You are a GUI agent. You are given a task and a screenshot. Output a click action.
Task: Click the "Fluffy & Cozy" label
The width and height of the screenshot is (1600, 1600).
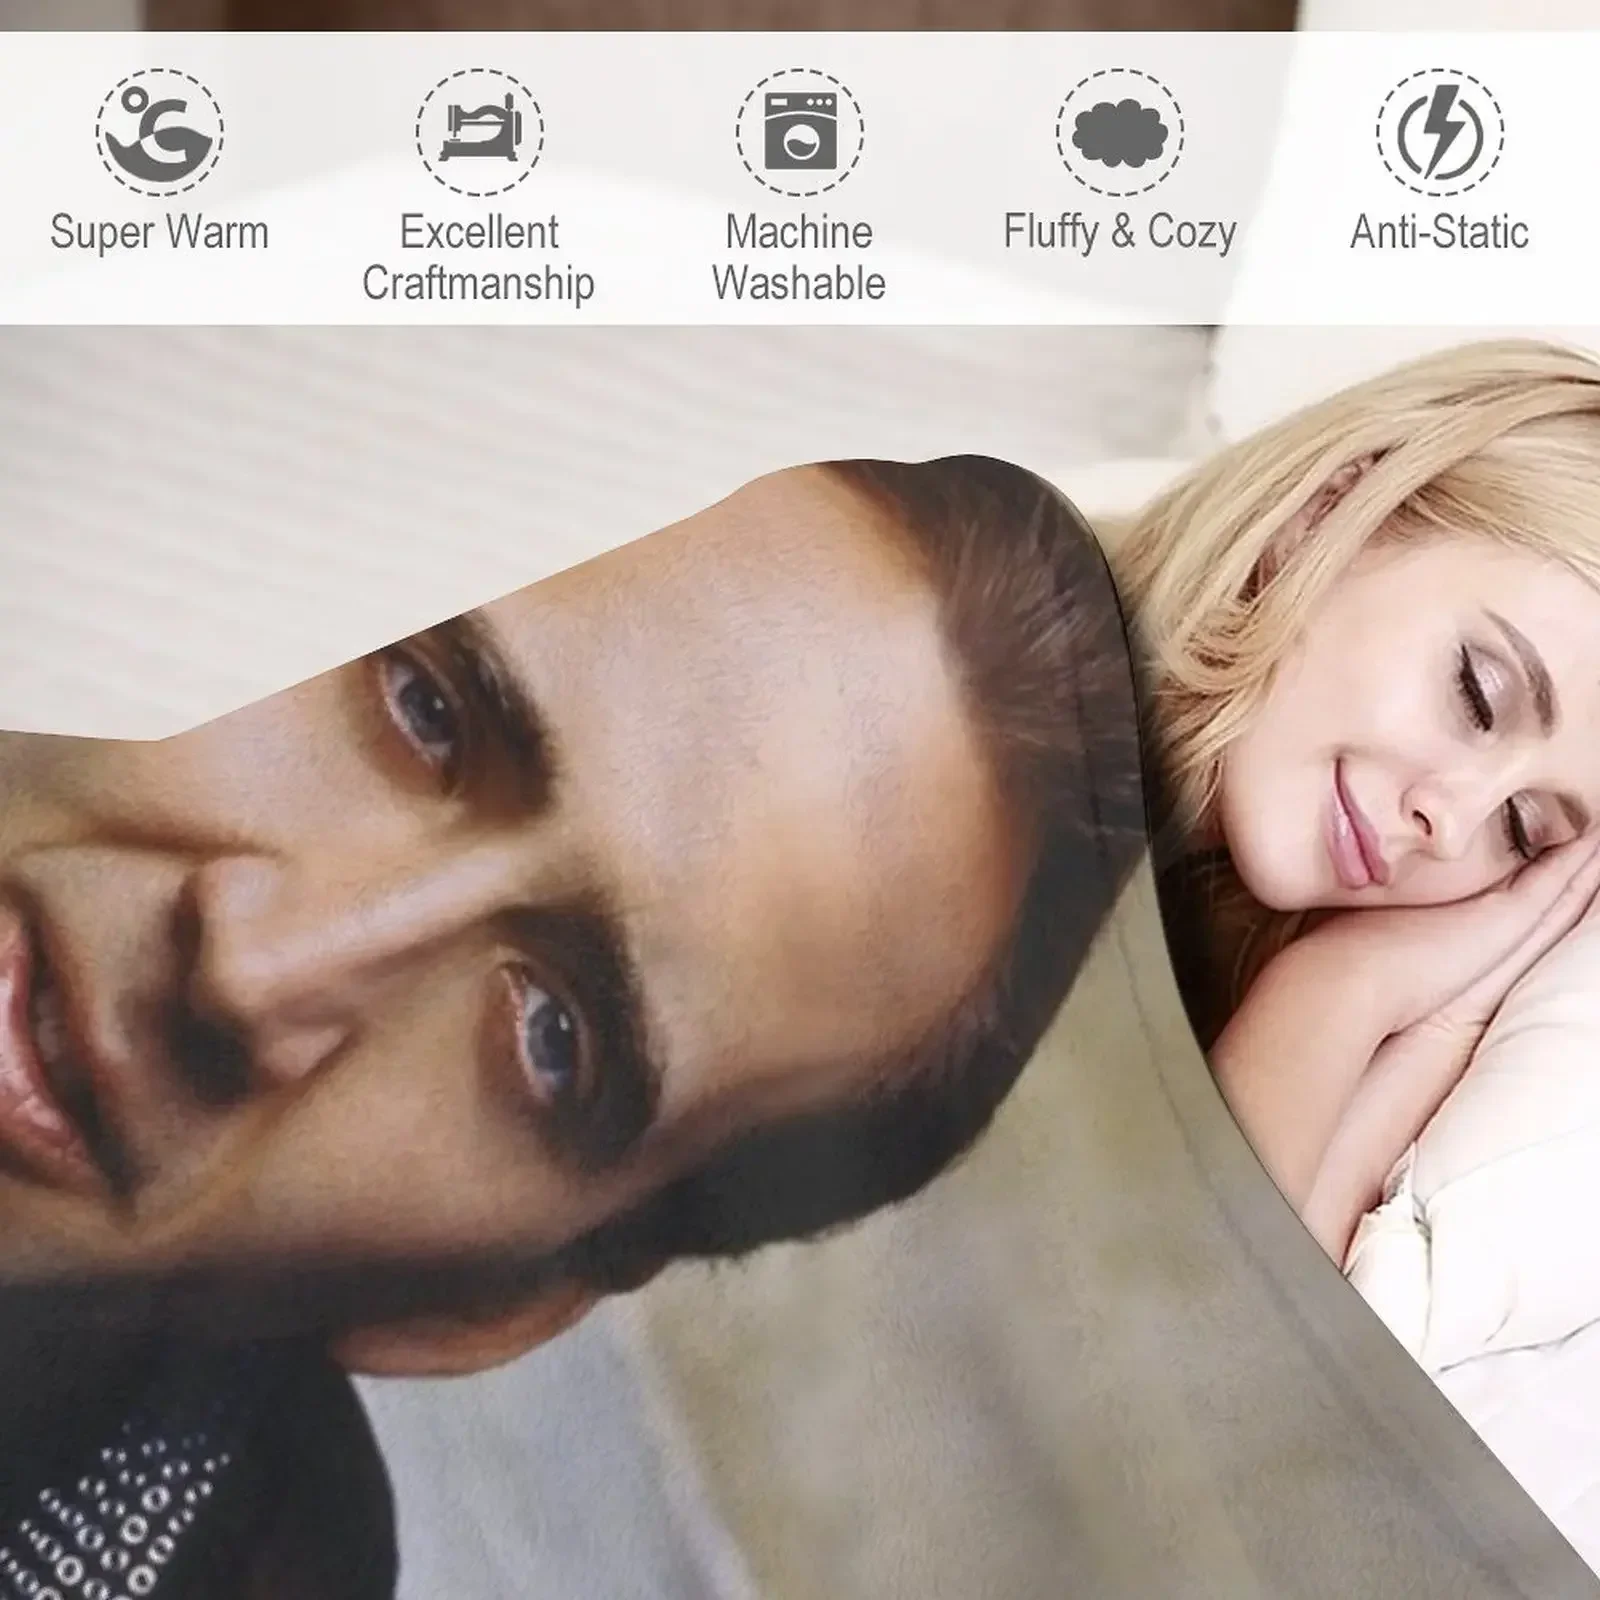[1120, 233]
